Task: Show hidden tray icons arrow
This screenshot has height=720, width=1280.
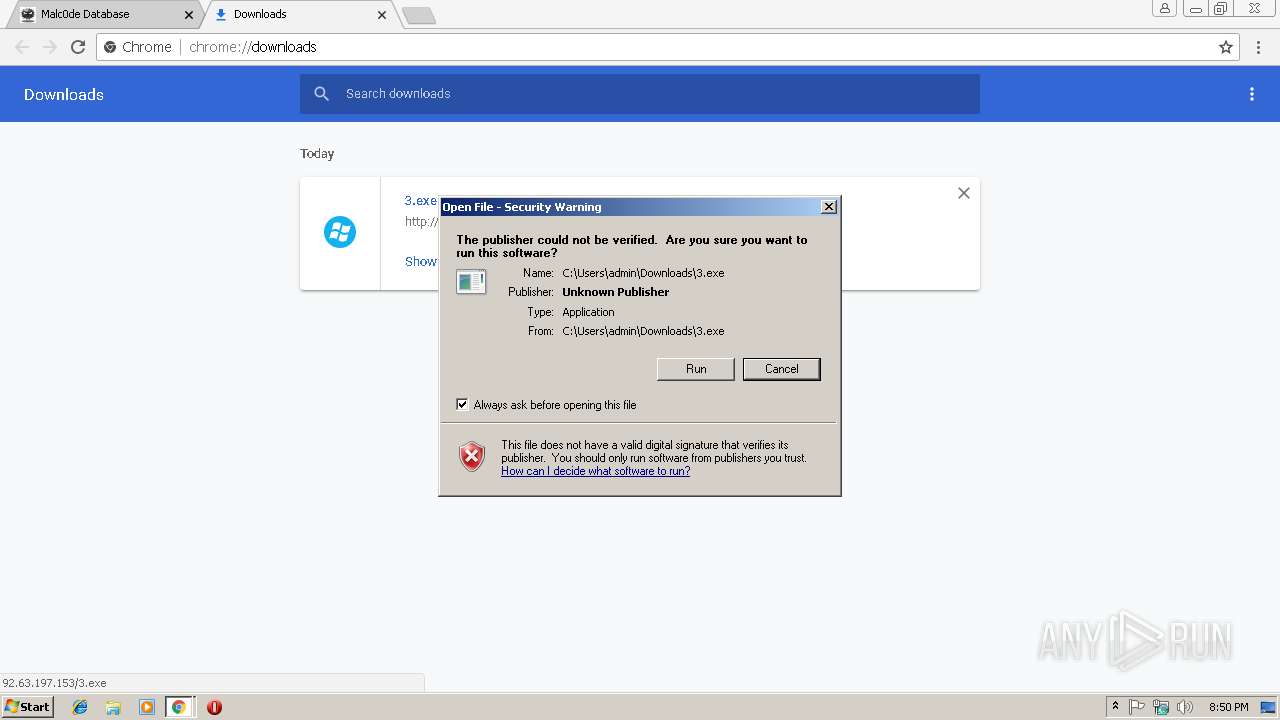Action: (x=1115, y=707)
